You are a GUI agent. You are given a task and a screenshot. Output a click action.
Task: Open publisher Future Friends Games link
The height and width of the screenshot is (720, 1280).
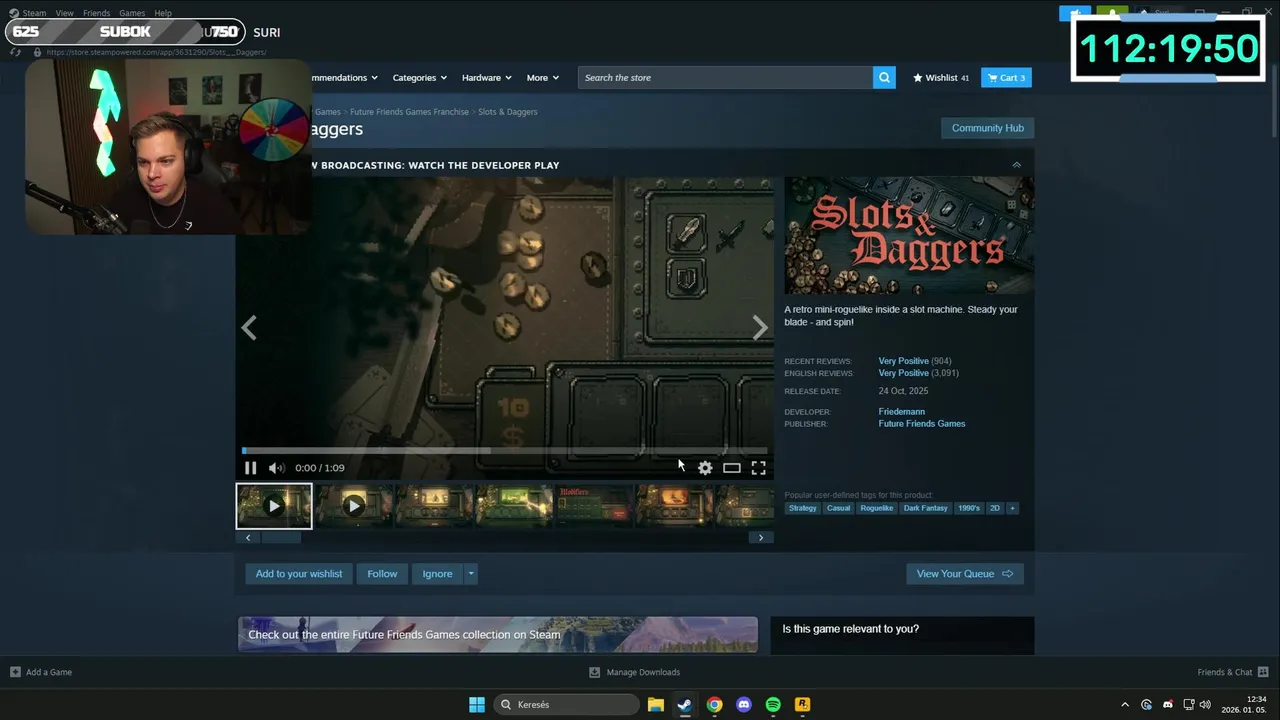922,424
